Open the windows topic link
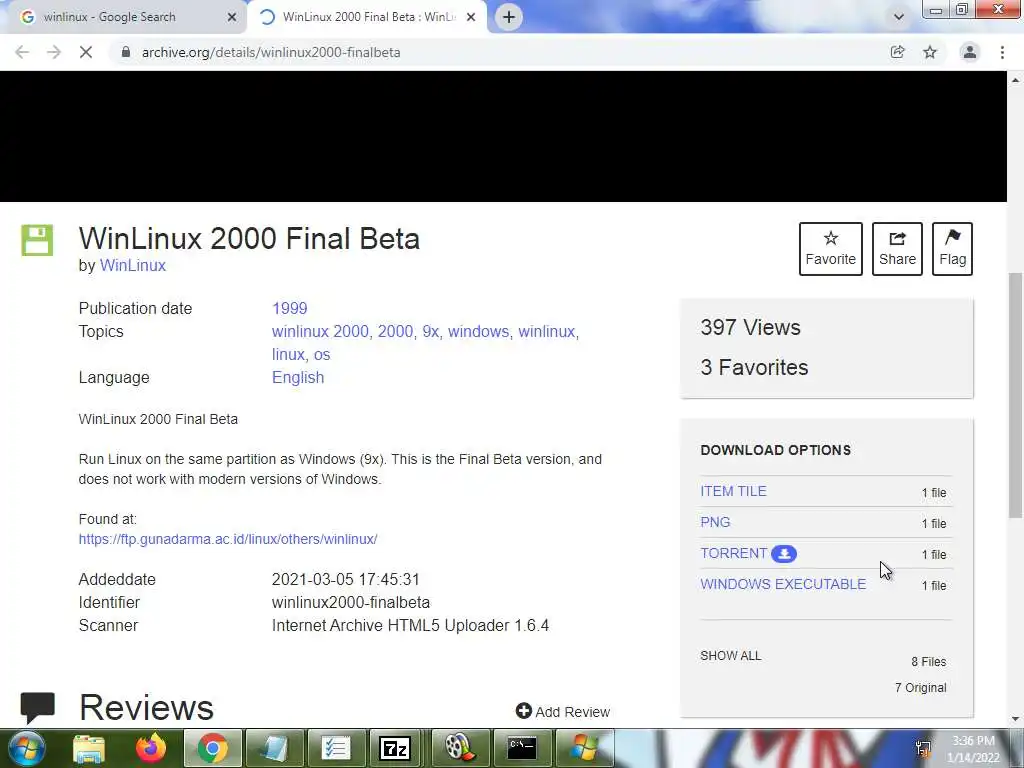The height and width of the screenshot is (768, 1024). [478, 332]
